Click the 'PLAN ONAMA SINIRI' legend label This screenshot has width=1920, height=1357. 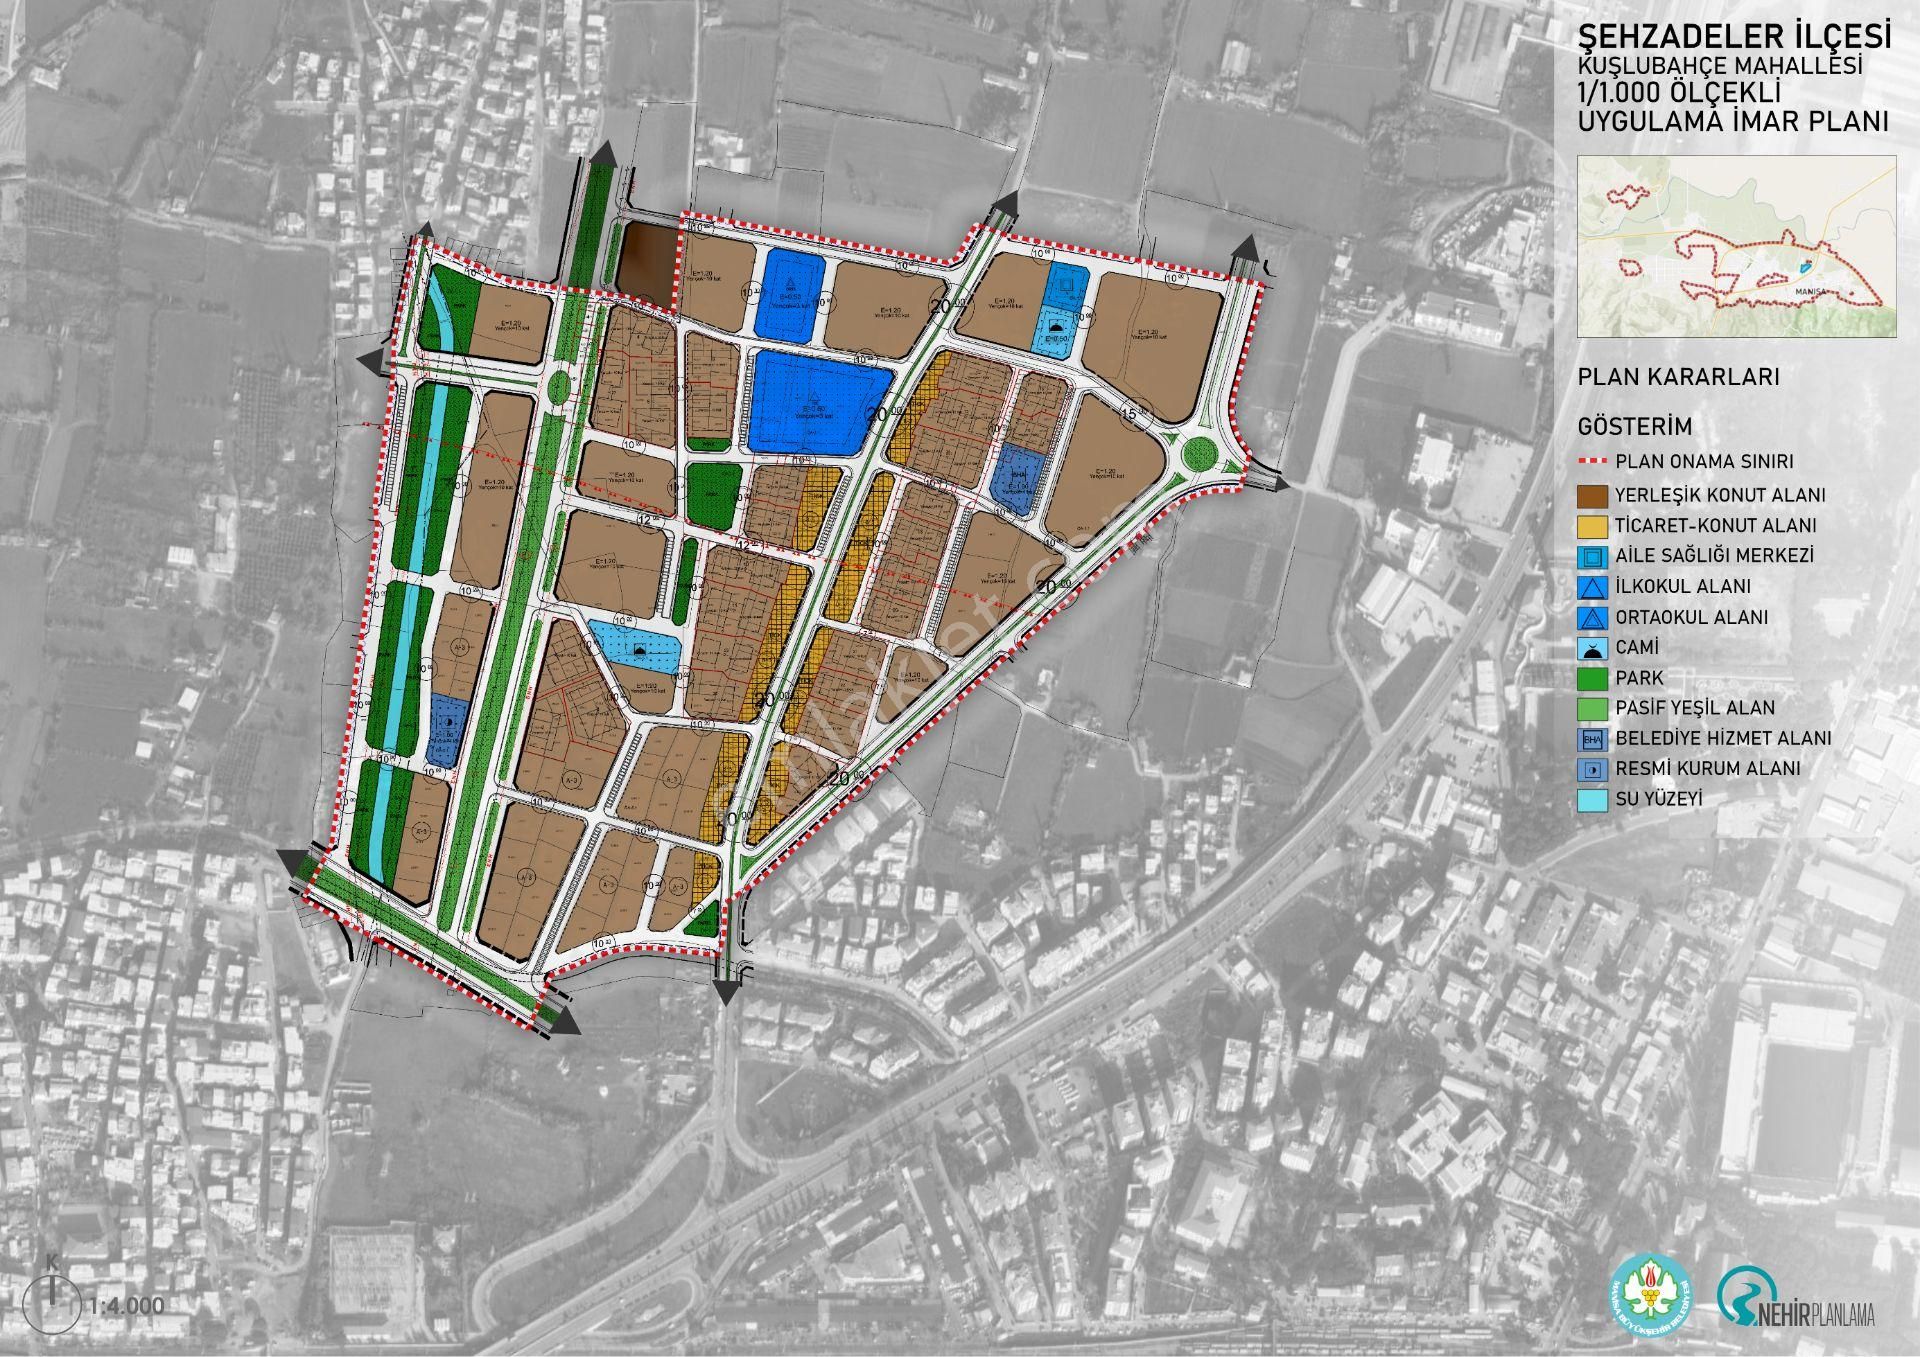[1704, 462]
